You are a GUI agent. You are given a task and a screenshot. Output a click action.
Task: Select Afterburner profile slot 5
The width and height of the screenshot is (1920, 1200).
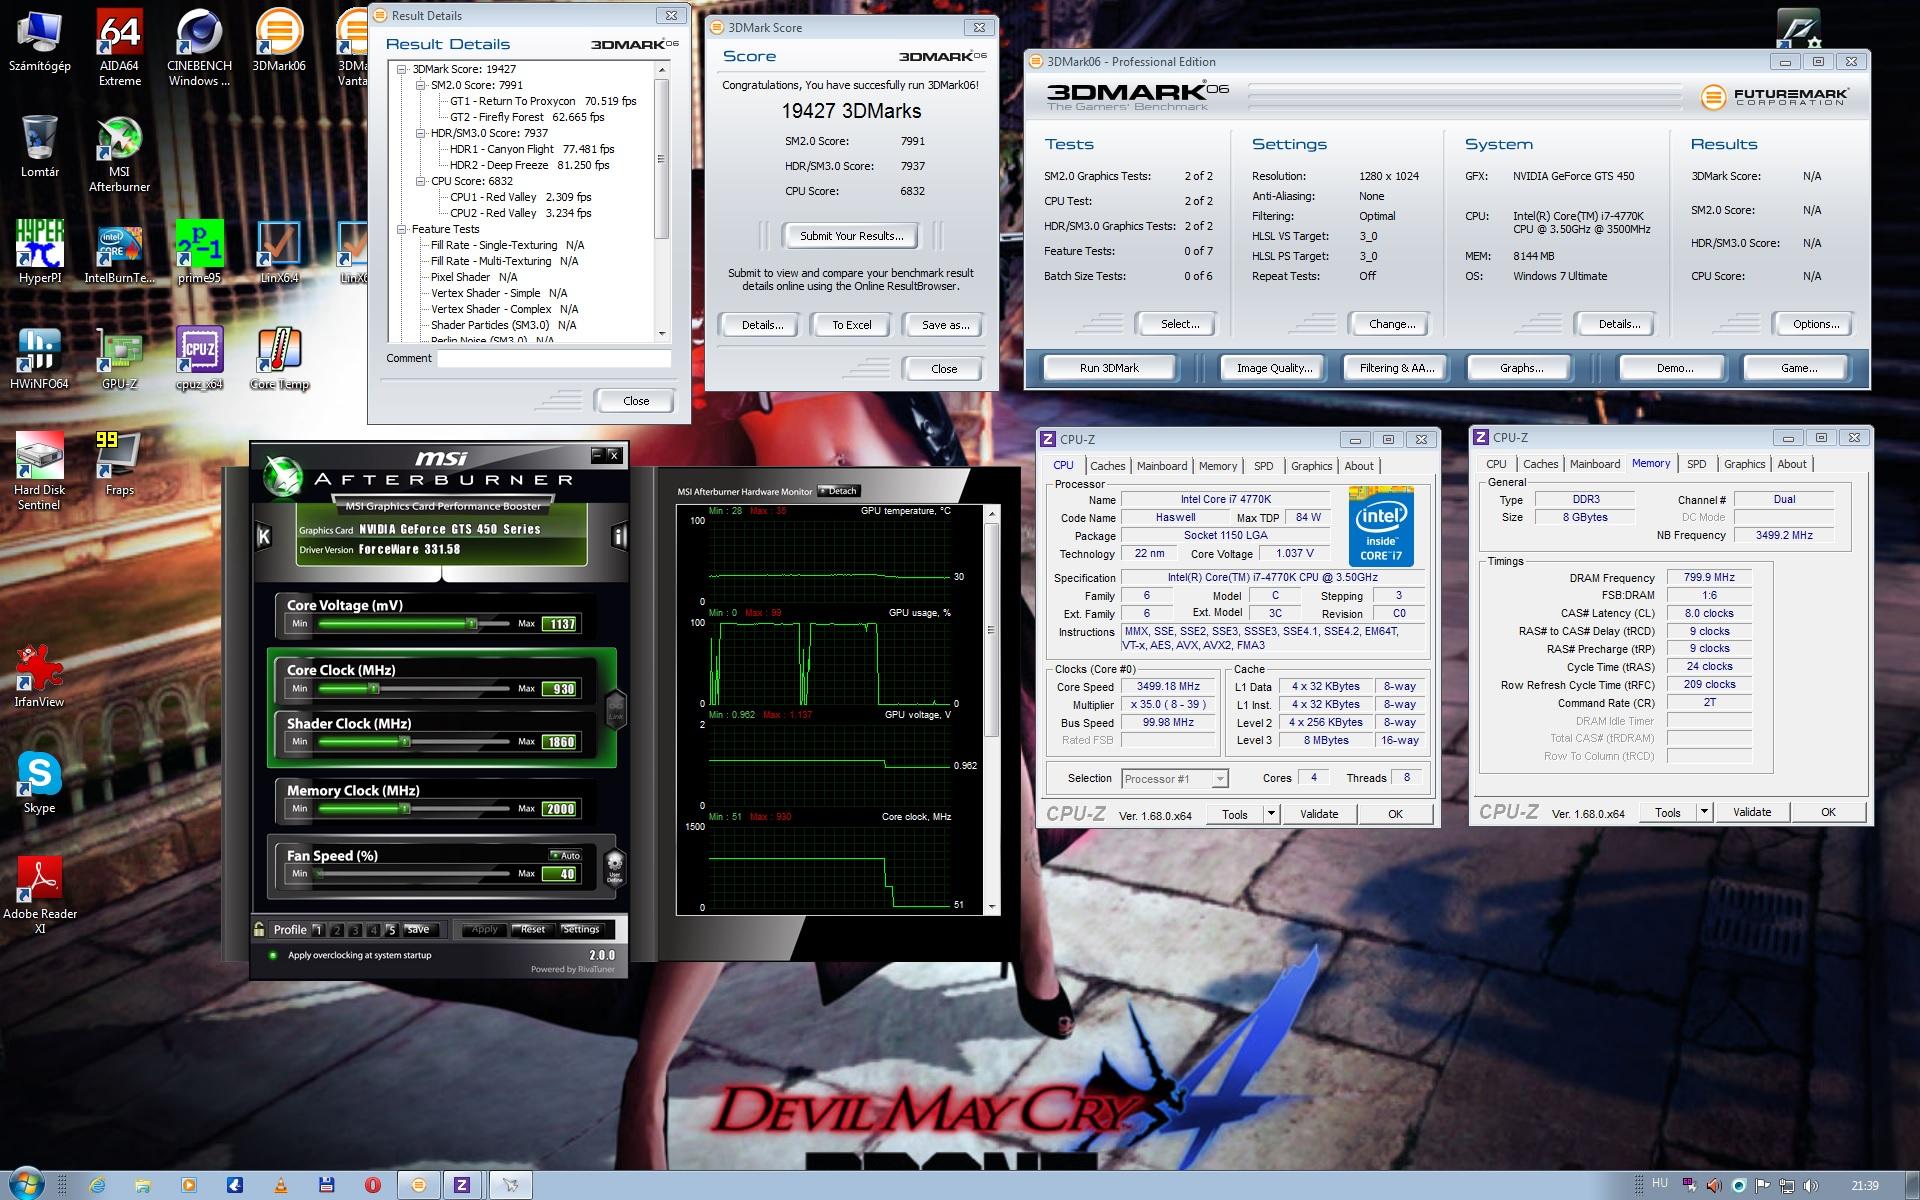pyautogui.click(x=391, y=930)
